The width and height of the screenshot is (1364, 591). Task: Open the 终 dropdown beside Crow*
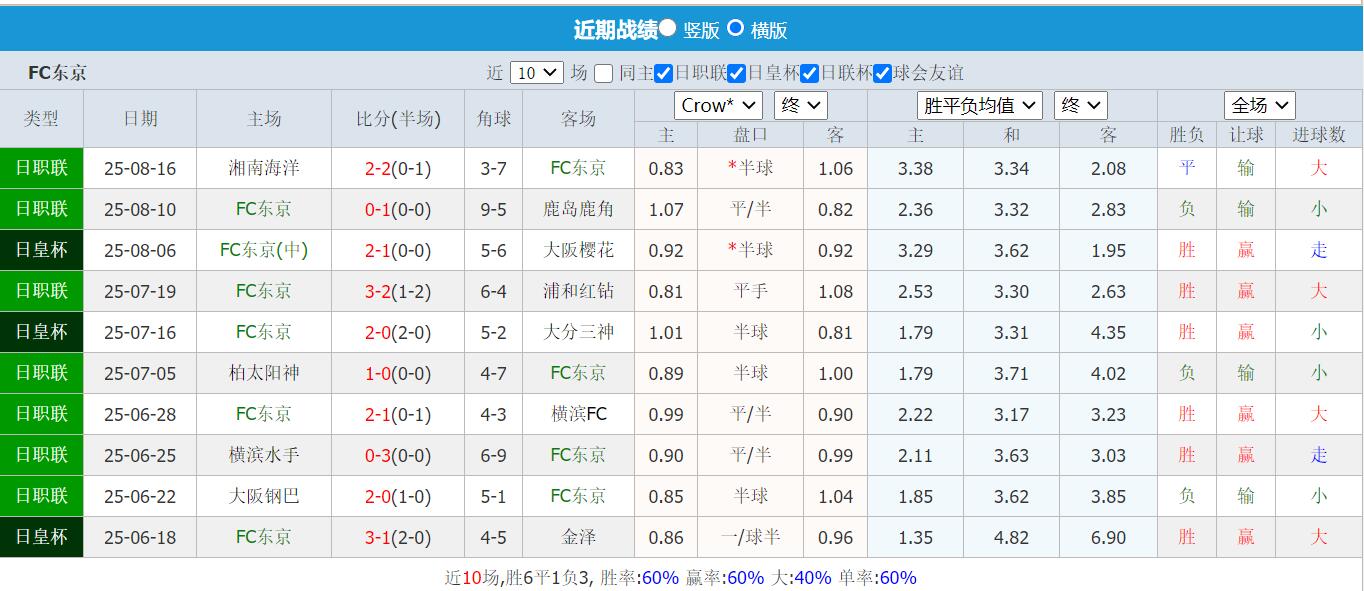tap(800, 105)
